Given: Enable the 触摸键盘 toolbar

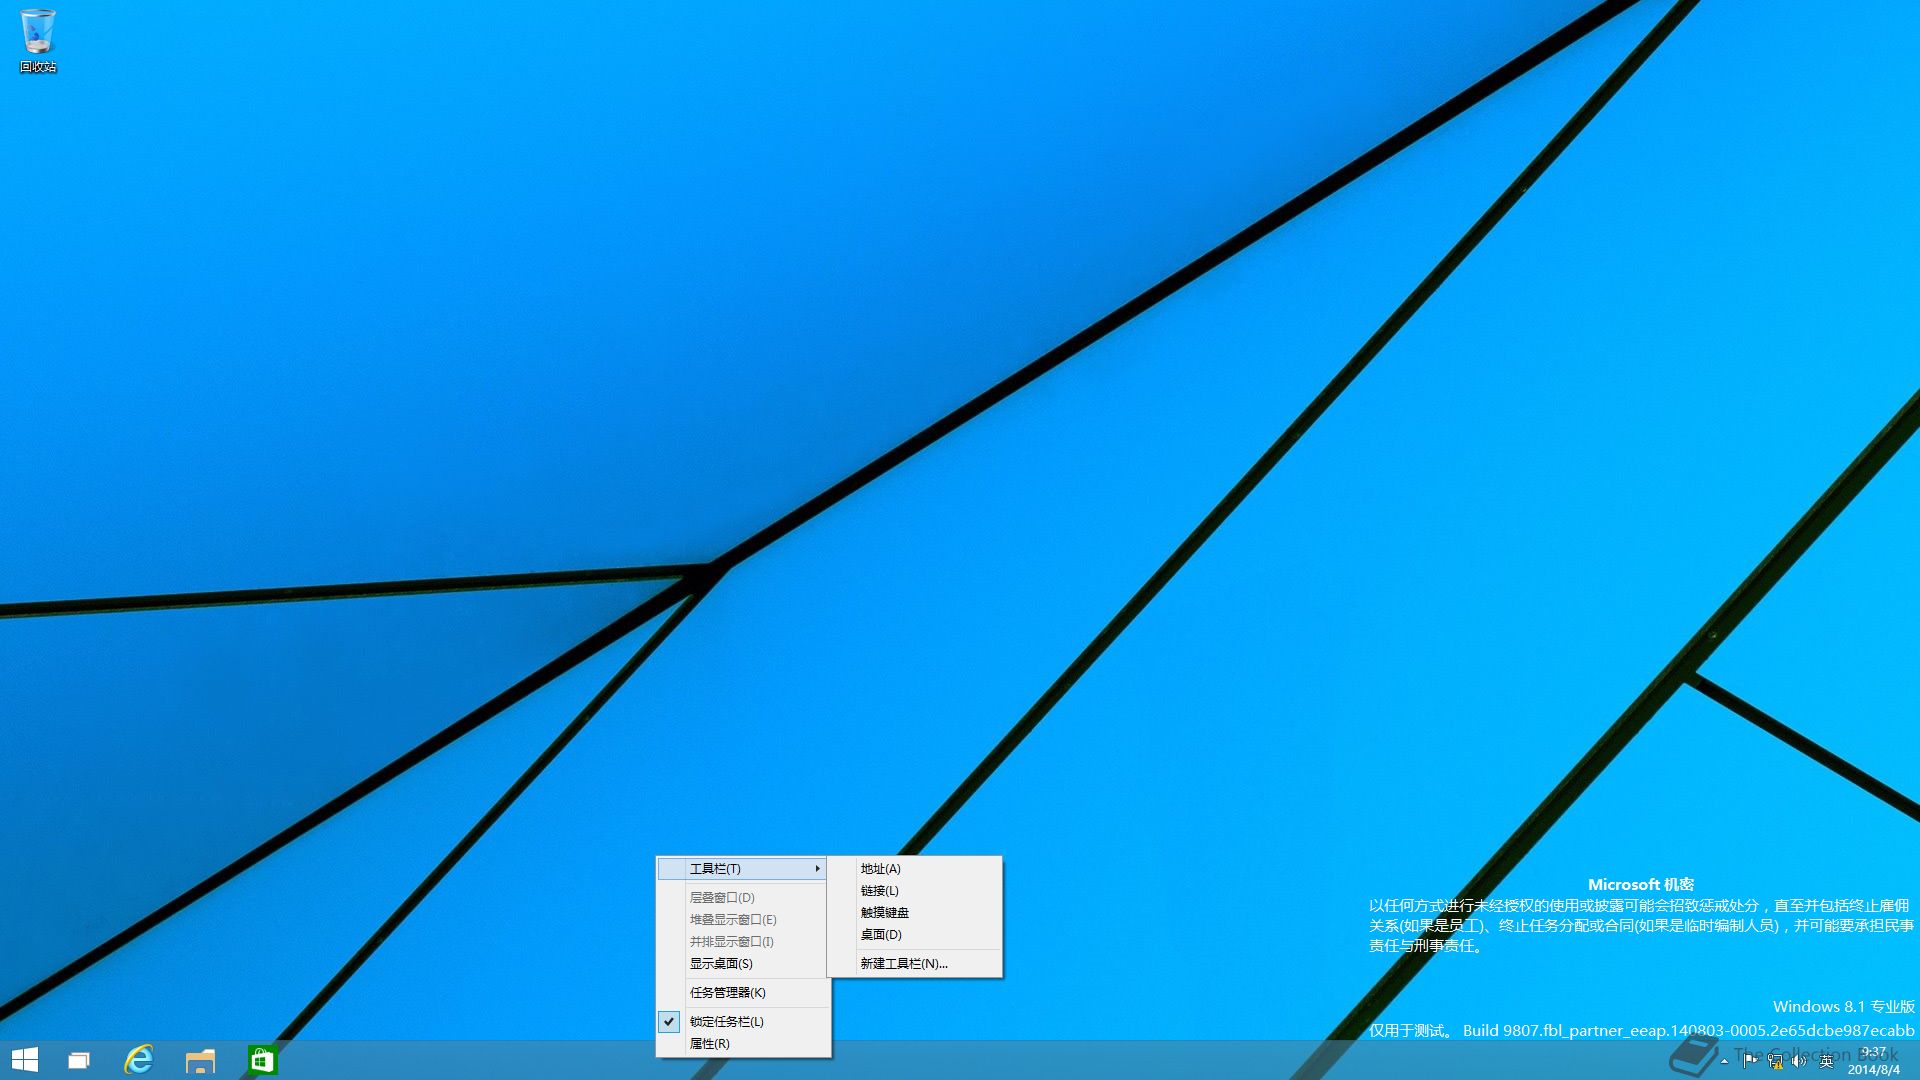Looking at the screenshot, I should click(x=915, y=913).
